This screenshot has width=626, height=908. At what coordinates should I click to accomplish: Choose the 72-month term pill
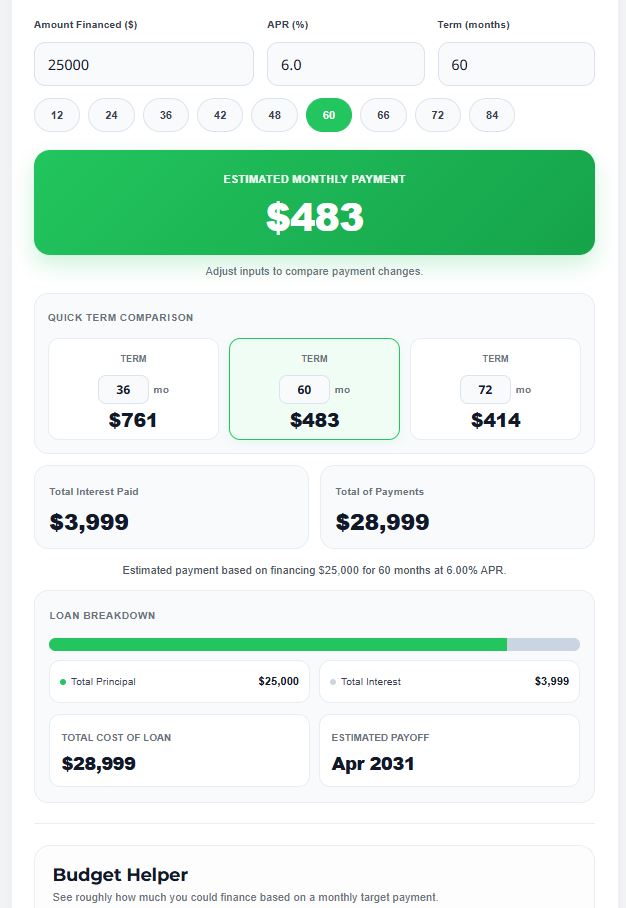click(x=438, y=115)
